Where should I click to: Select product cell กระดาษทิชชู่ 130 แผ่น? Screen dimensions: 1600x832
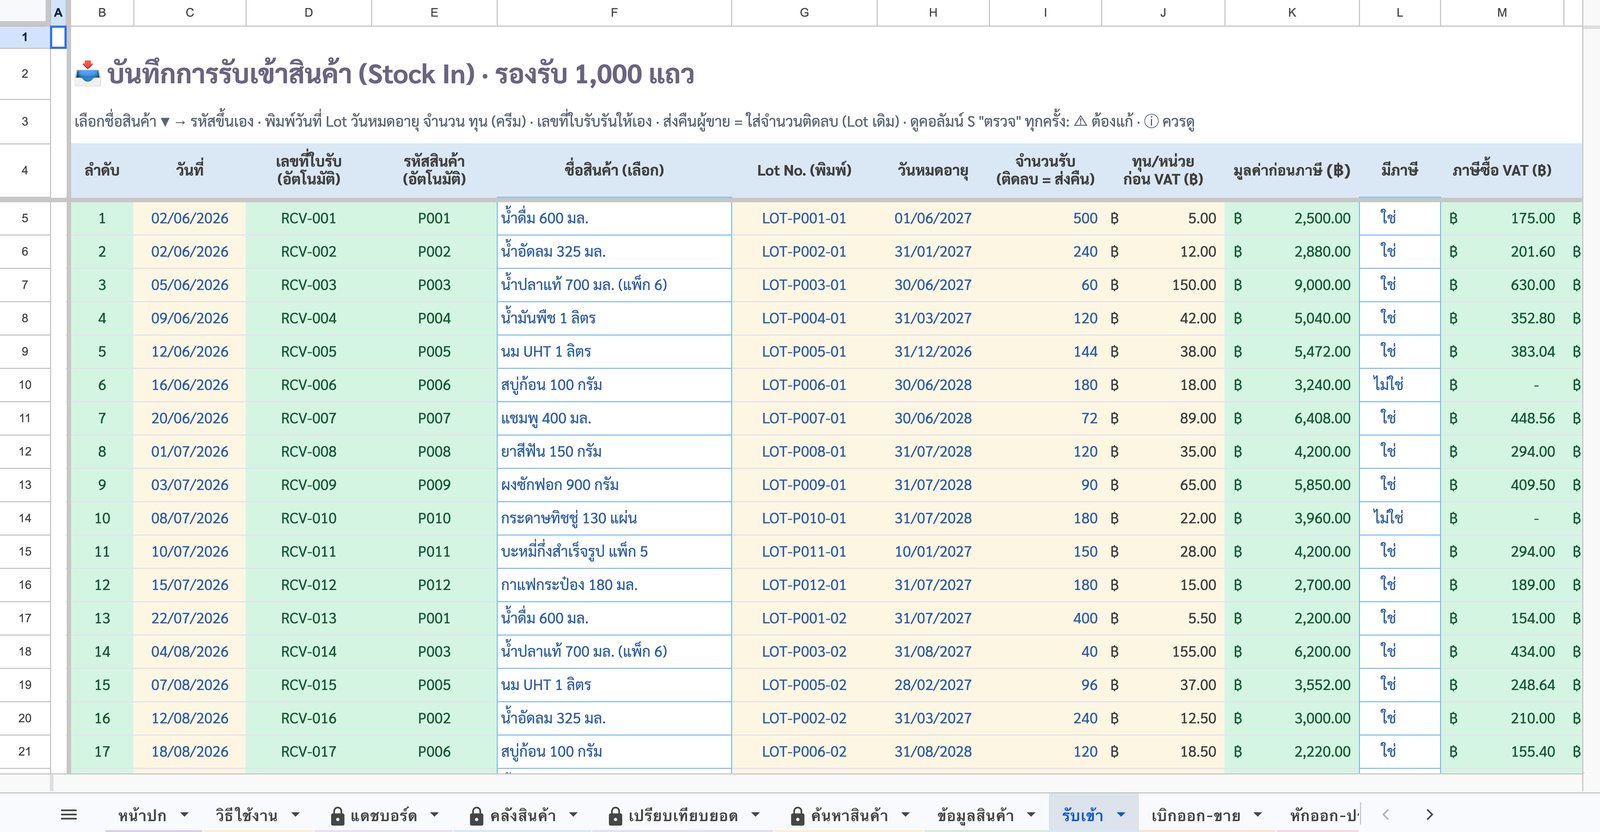coord(614,518)
